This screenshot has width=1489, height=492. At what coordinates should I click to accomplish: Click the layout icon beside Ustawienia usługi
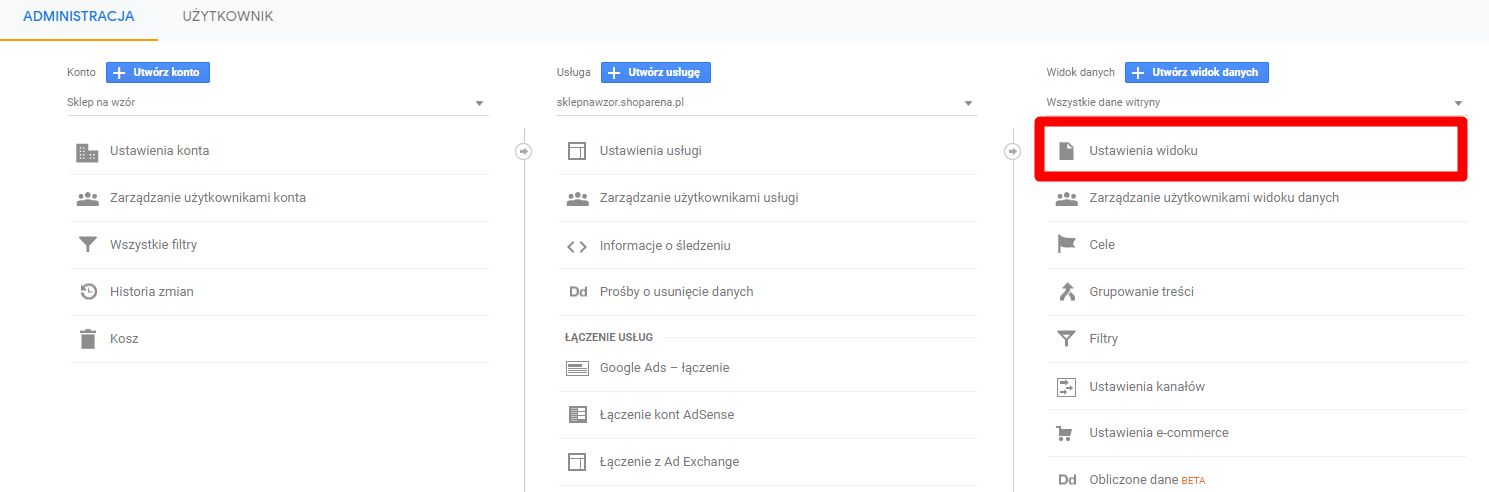[577, 152]
